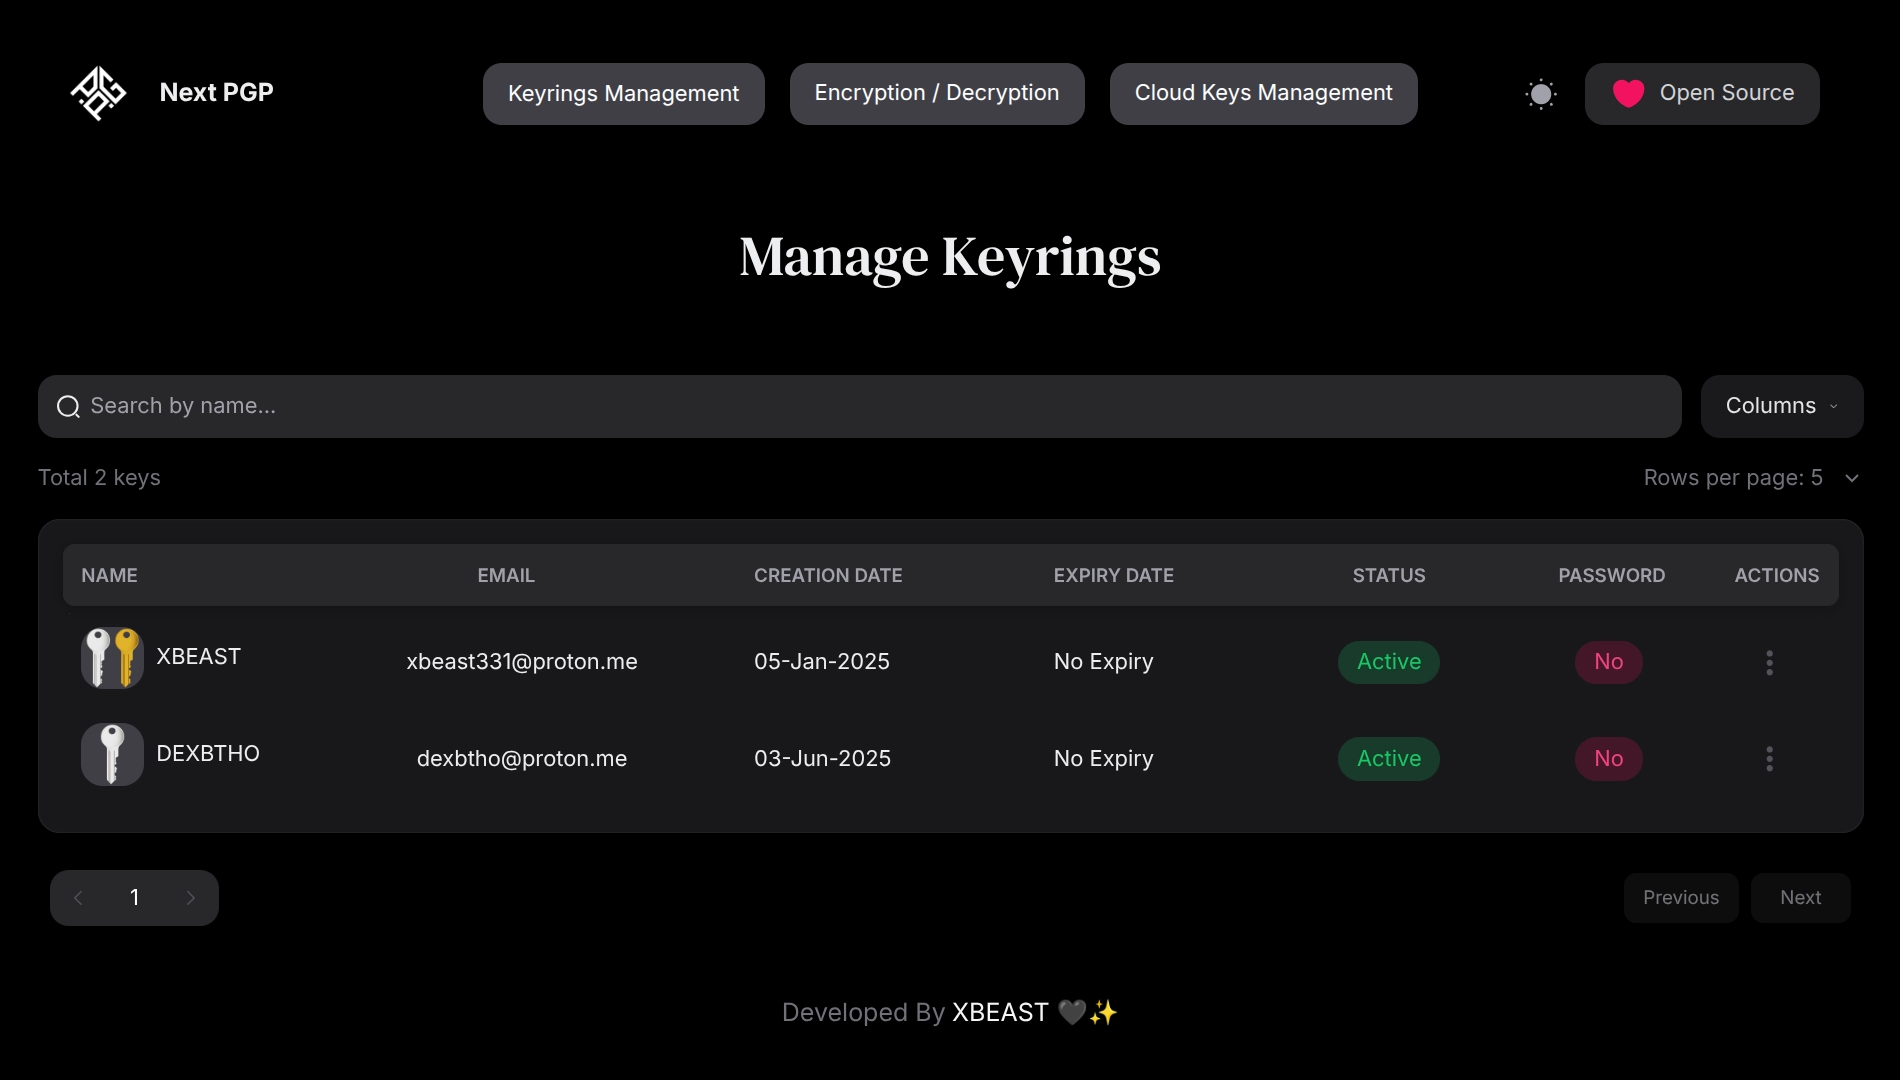Select page 1 in pagination
The width and height of the screenshot is (1900, 1080).
(134, 898)
